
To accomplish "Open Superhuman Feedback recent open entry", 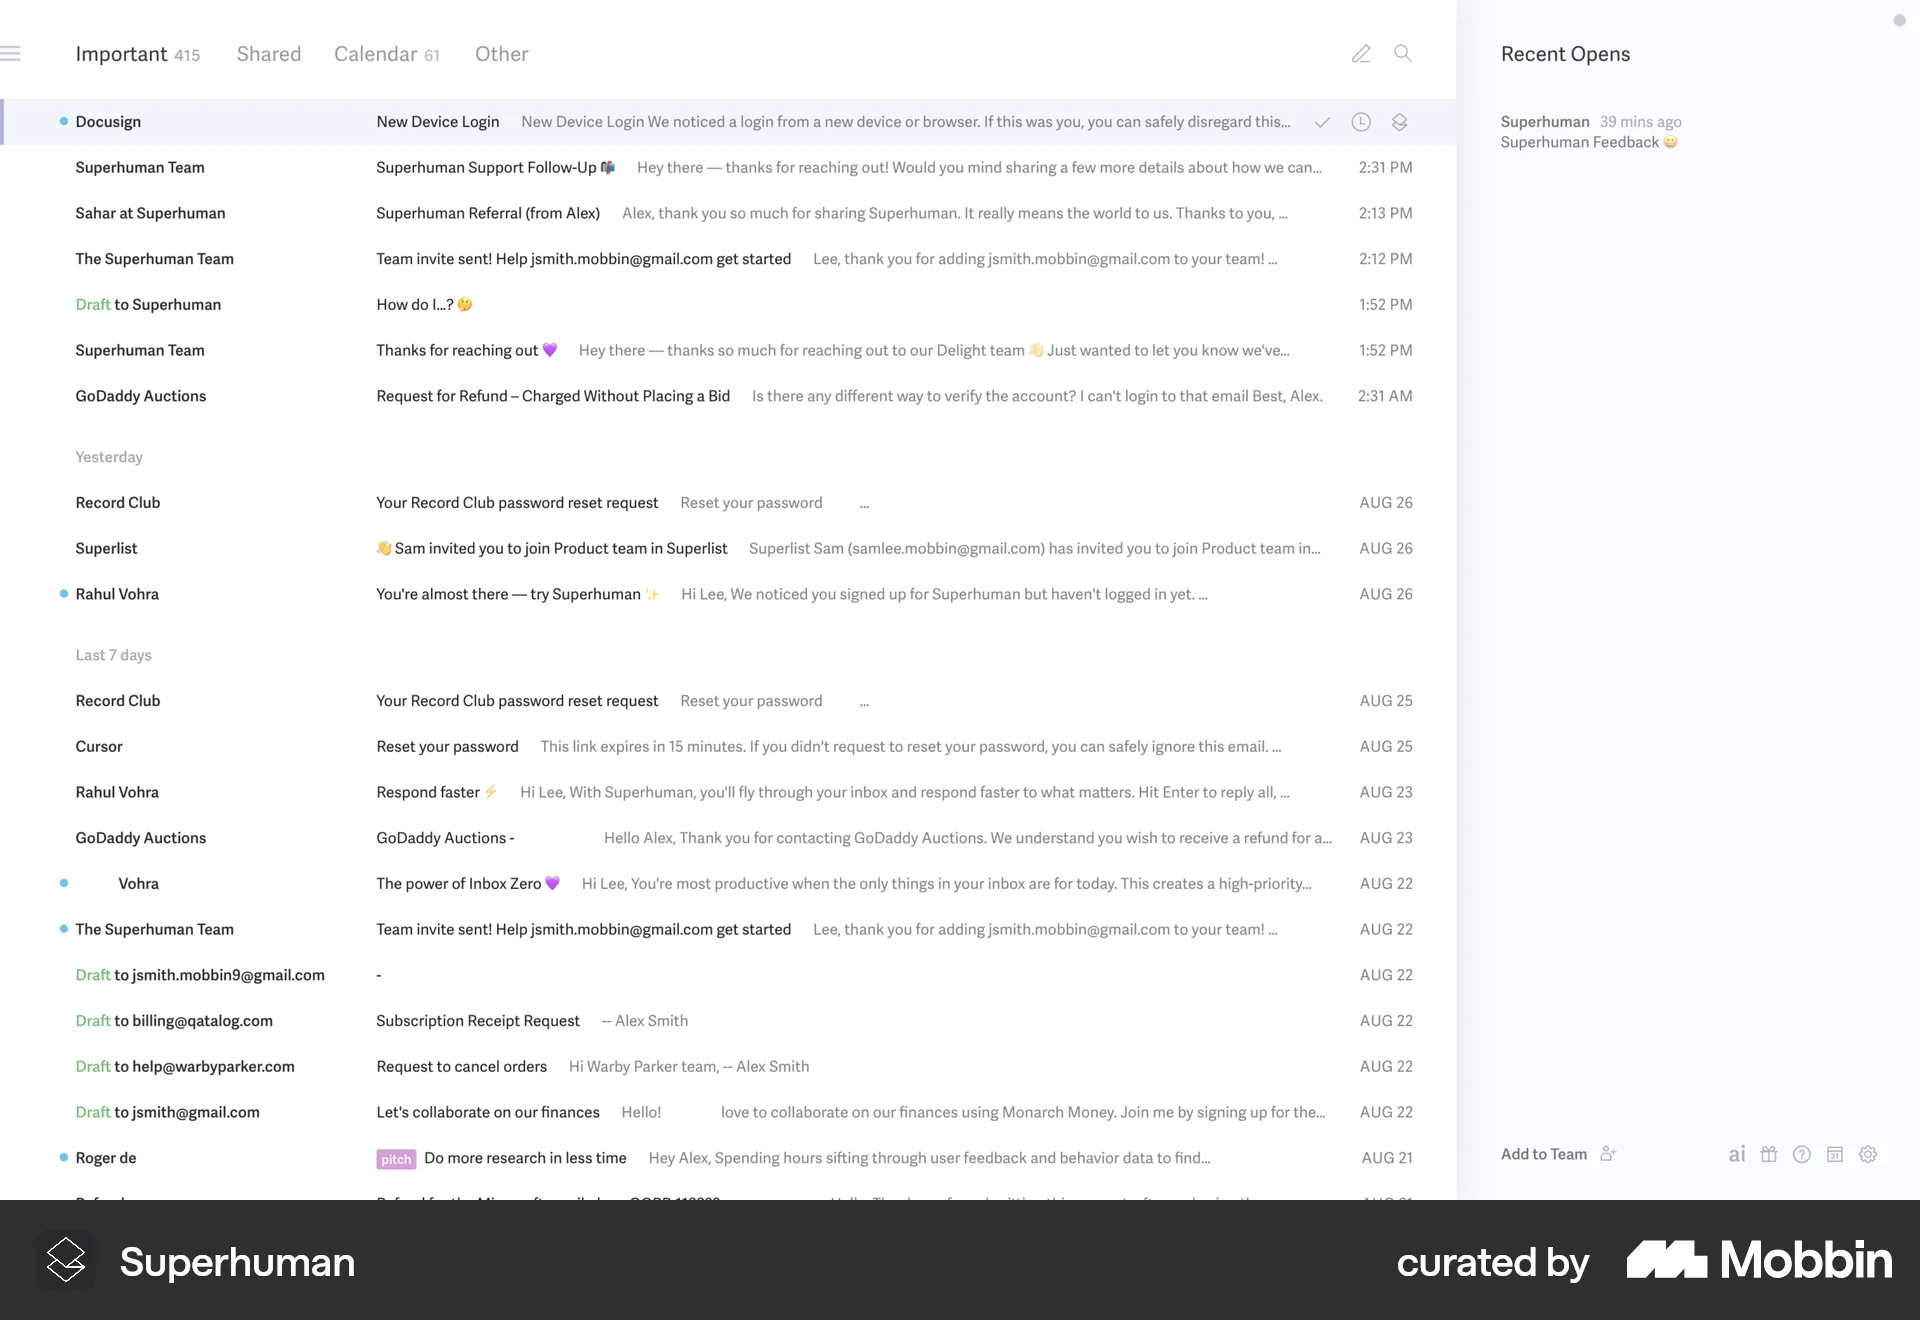I will [x=1590, y=132].
